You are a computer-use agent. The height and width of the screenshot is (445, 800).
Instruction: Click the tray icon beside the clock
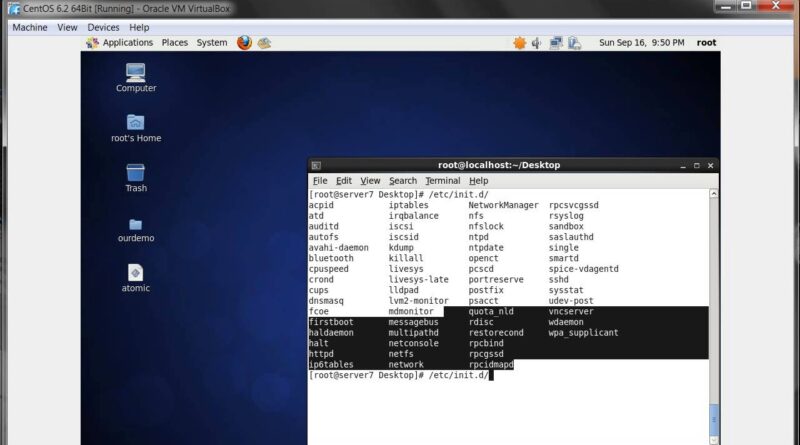tap(574, 43)
